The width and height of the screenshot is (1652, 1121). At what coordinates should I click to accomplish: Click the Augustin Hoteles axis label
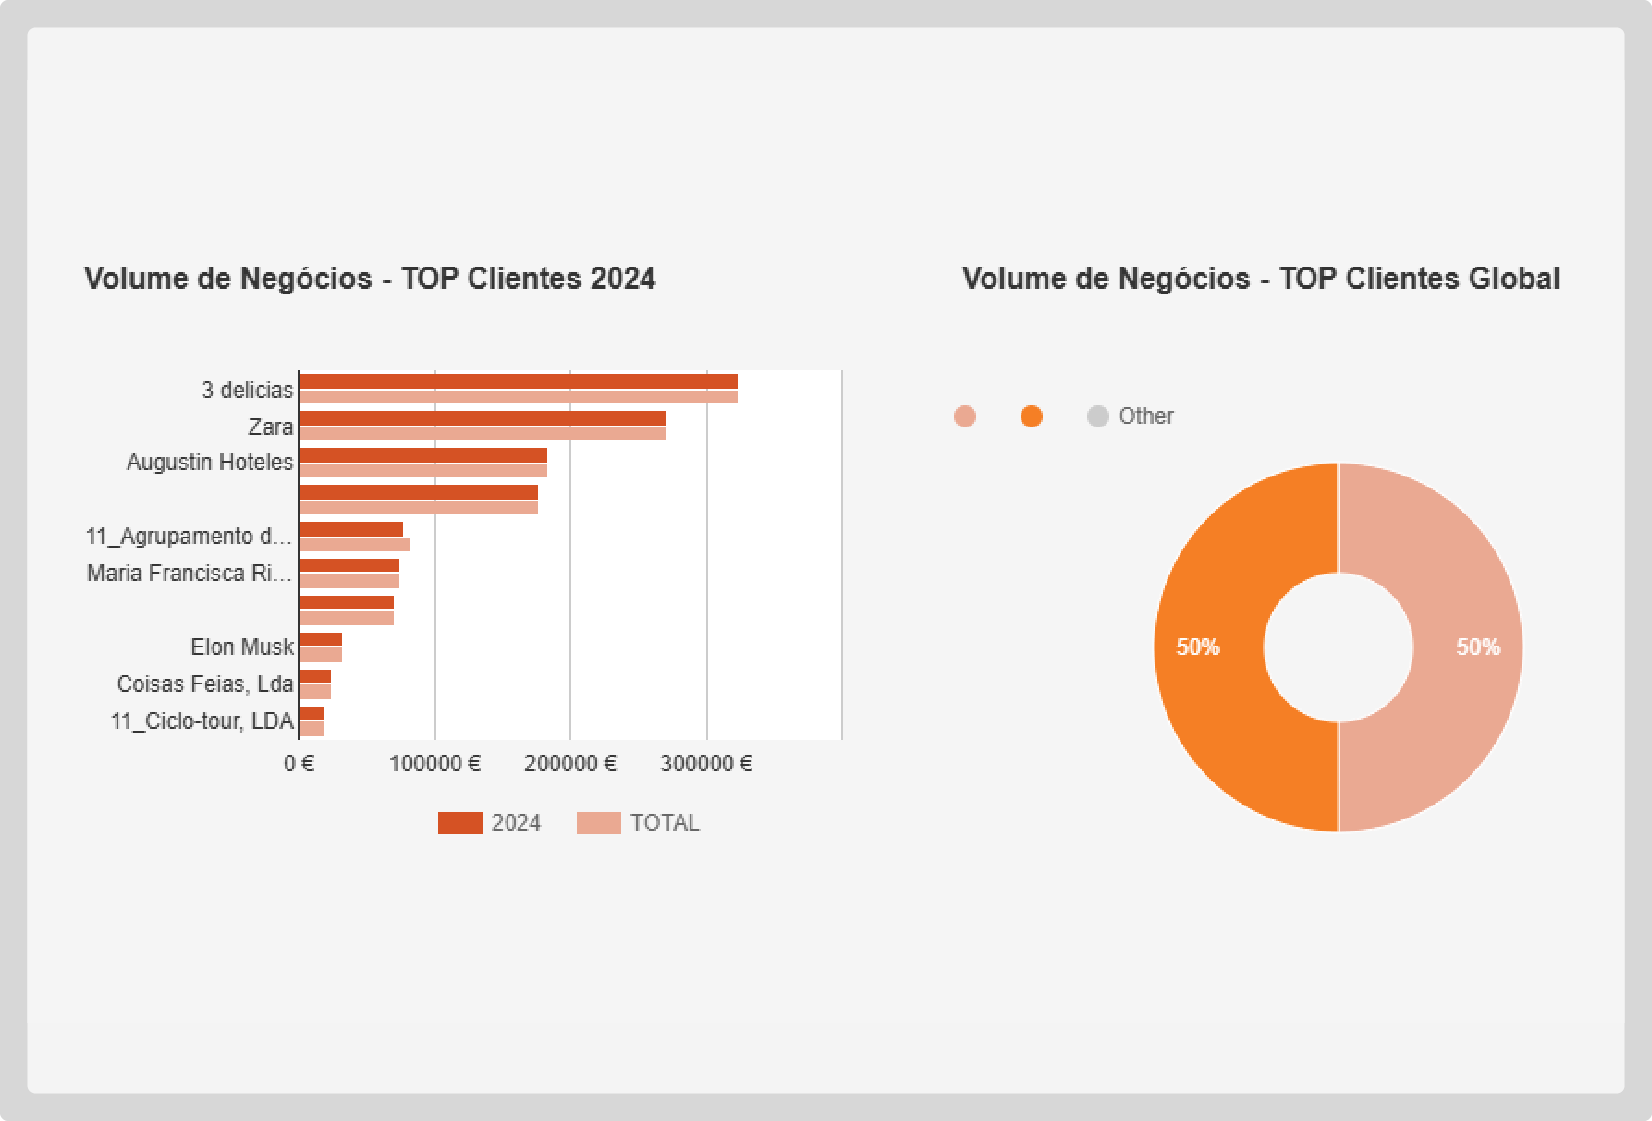[x=210, y=462]
